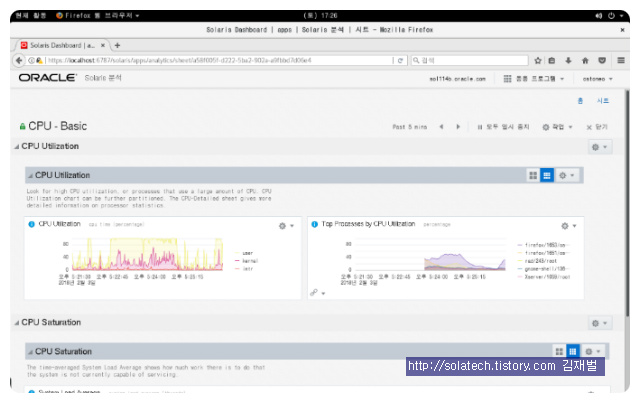Image resolution: width=640 pixels, height=403 pixels.
Task: Open CPU Saturation section gear menu
Action: click(x=600, y=323)
